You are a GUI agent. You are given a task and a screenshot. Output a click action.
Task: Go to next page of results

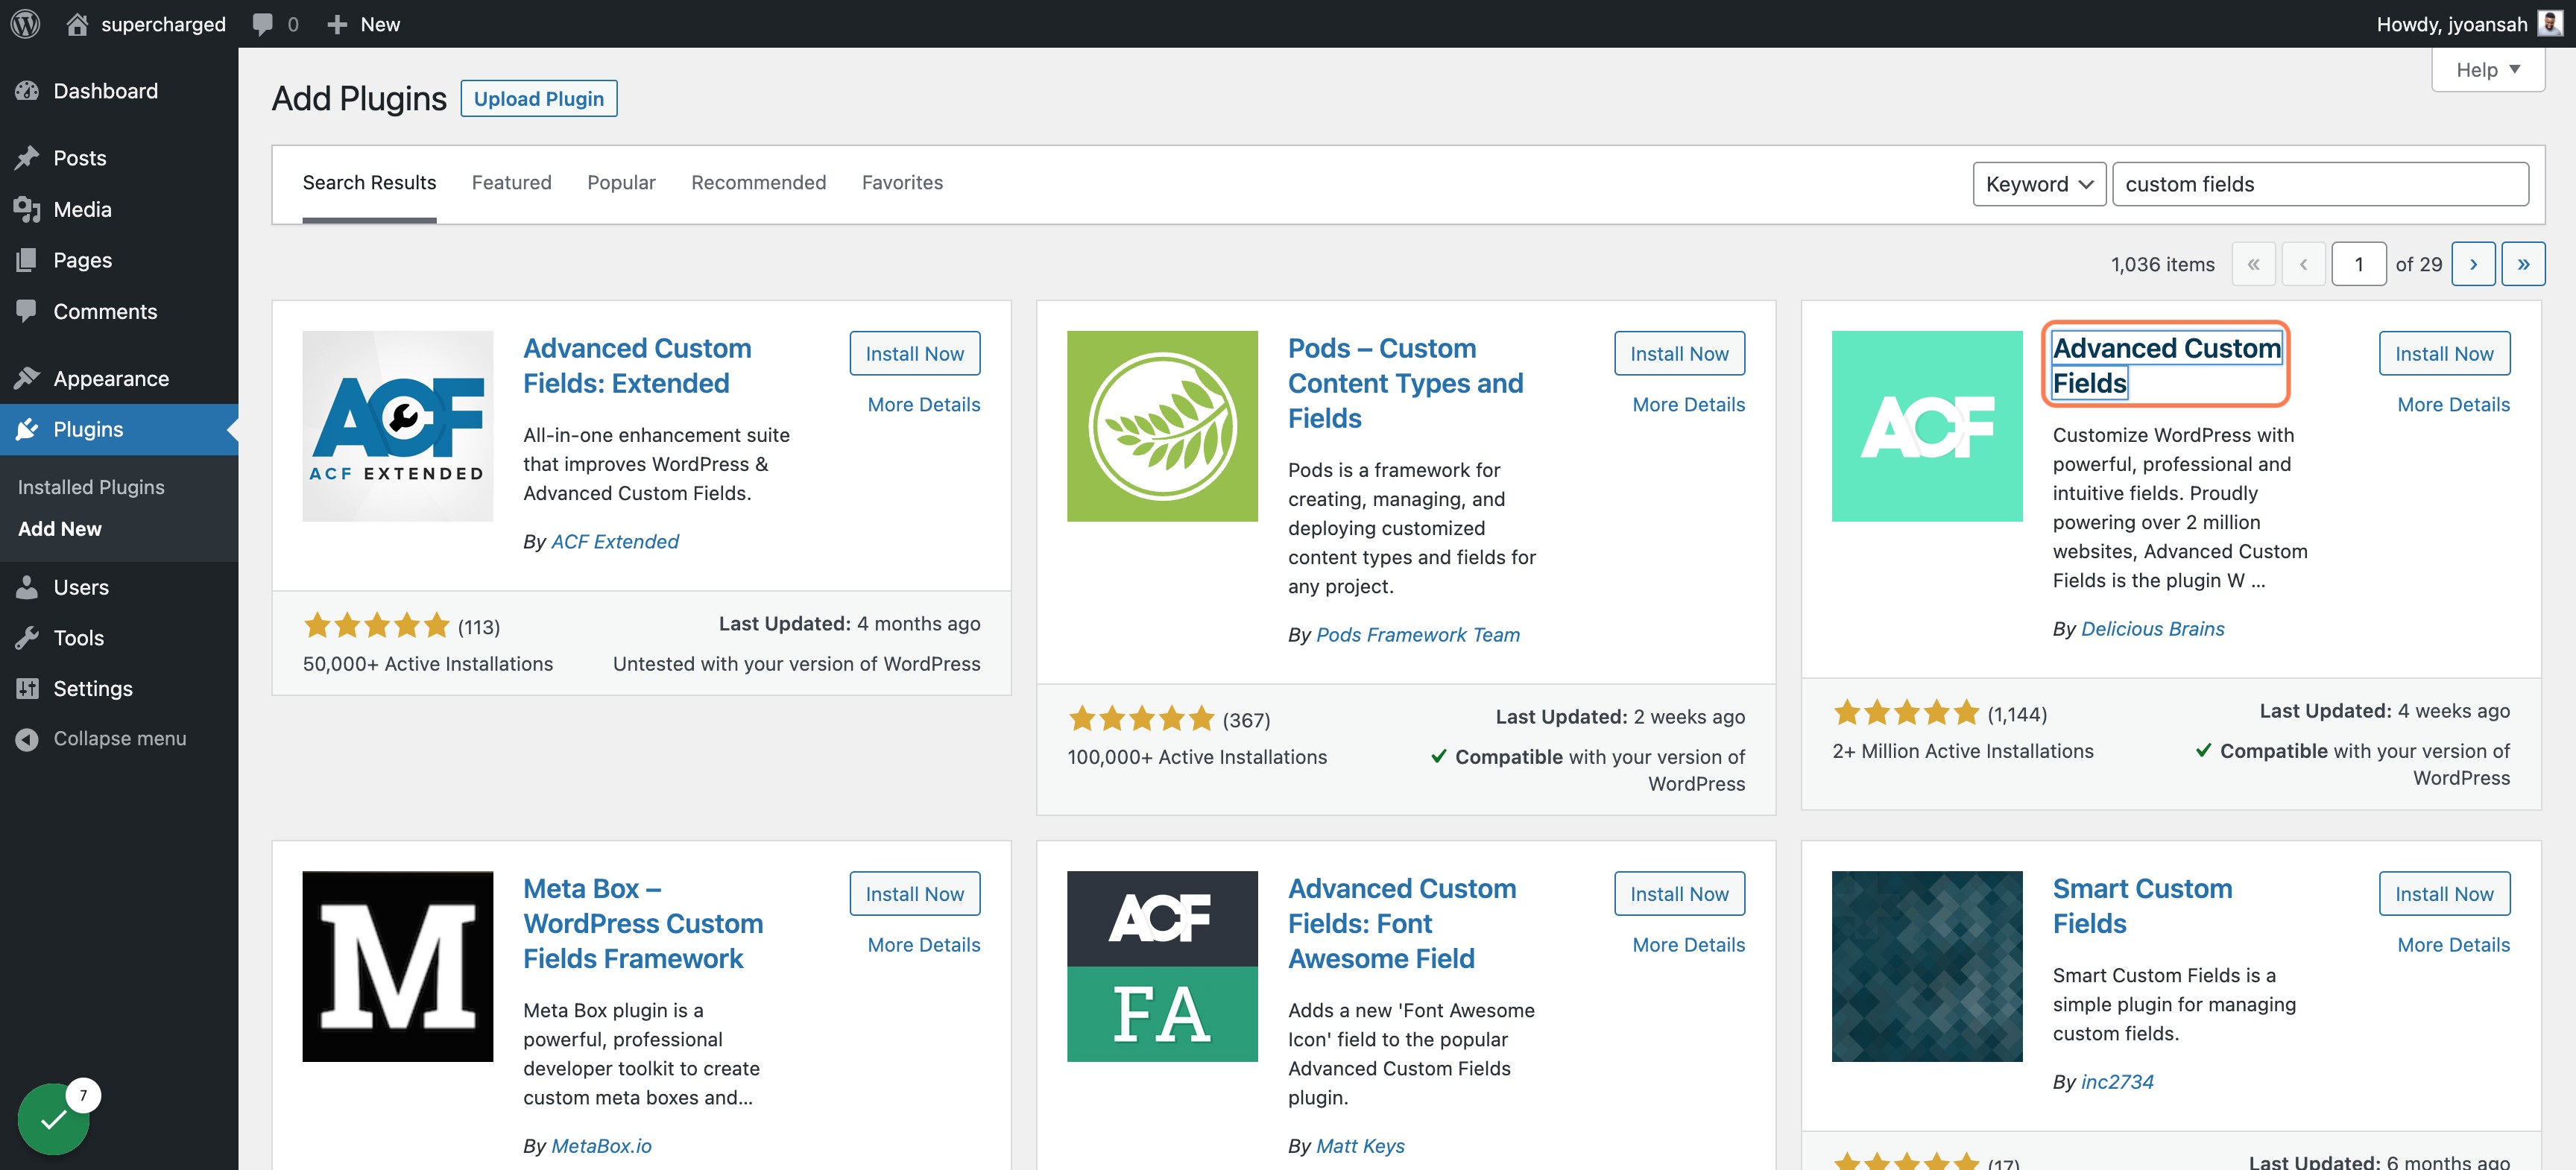2473,264
